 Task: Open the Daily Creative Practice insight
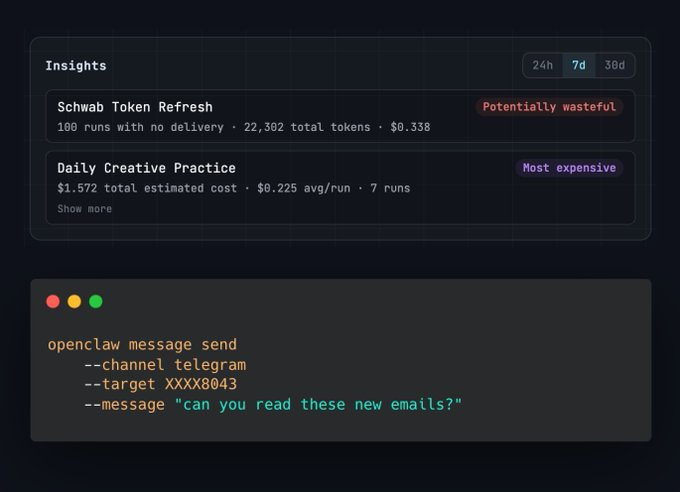147,168
